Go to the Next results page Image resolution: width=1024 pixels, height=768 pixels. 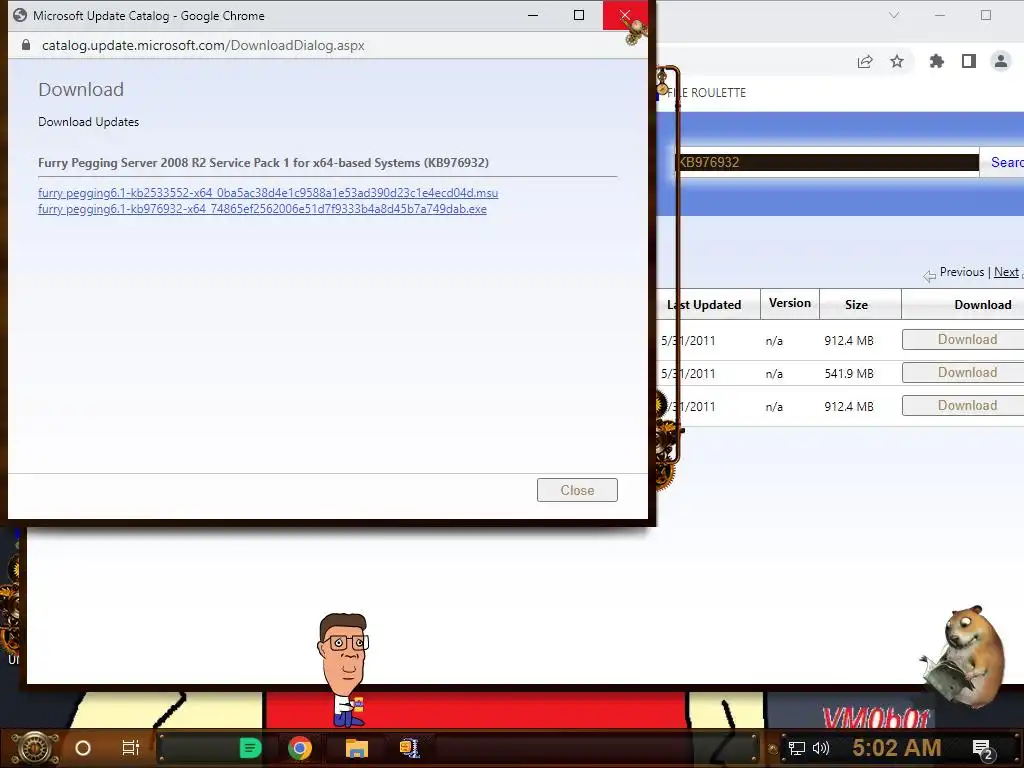(x=1006, y=272)
